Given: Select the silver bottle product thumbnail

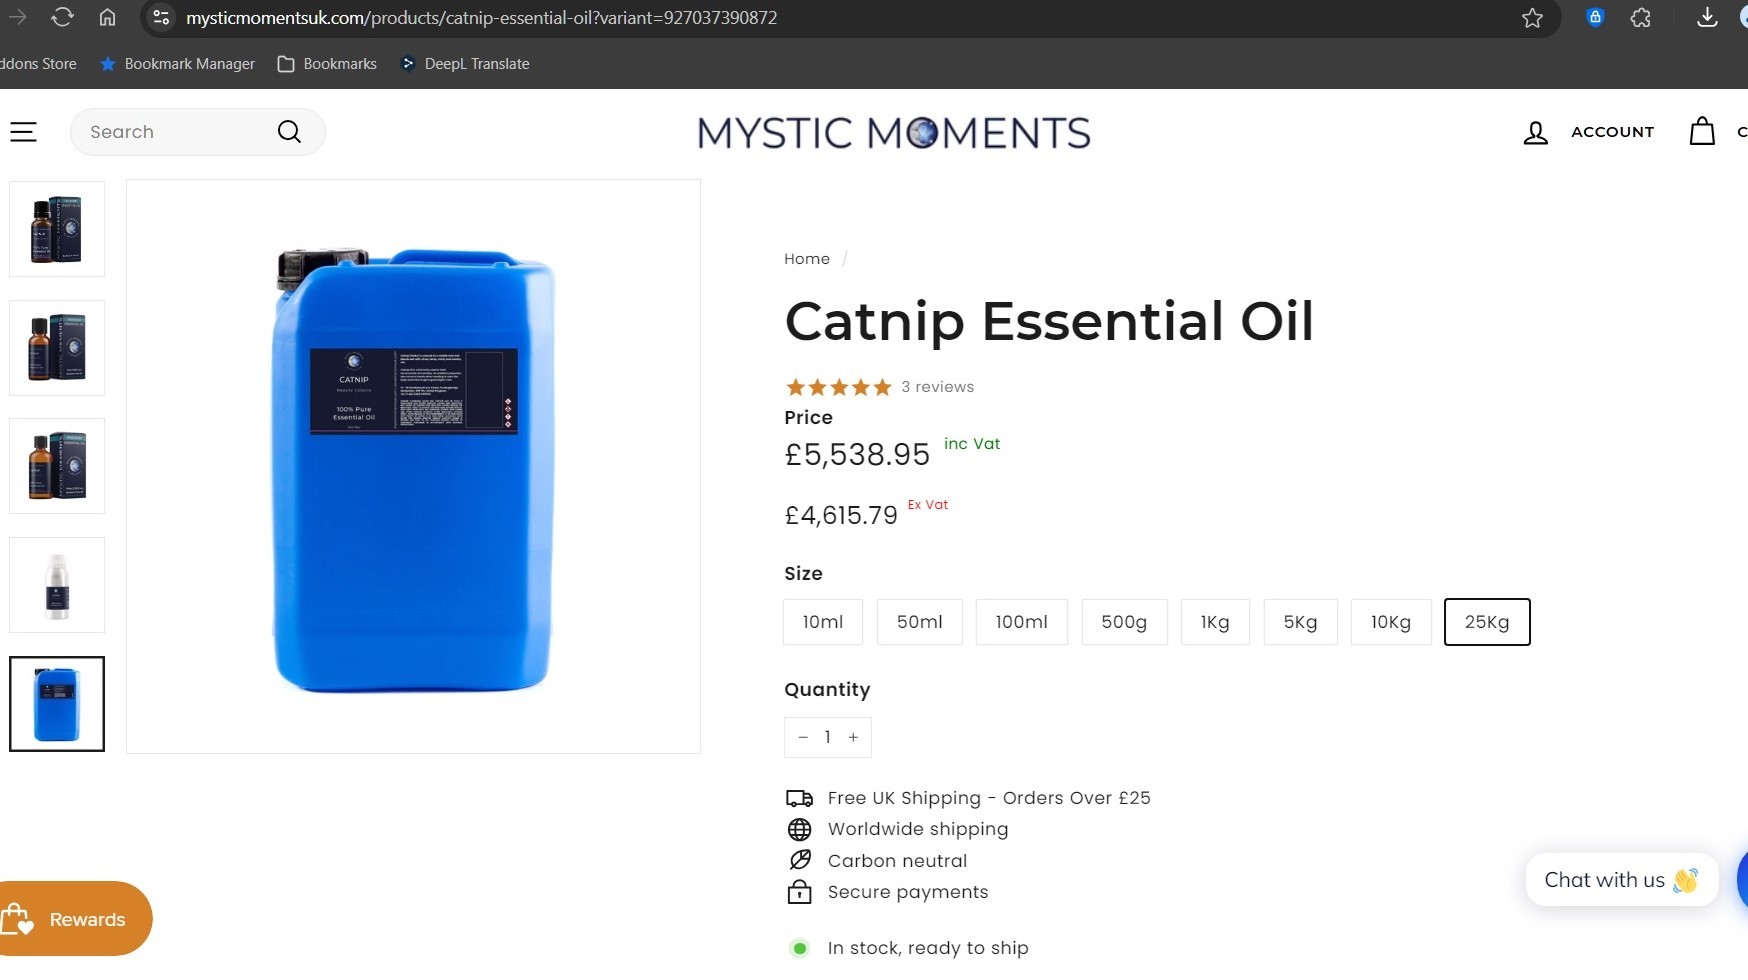Looking at the screenshot, I should [57, 585].
